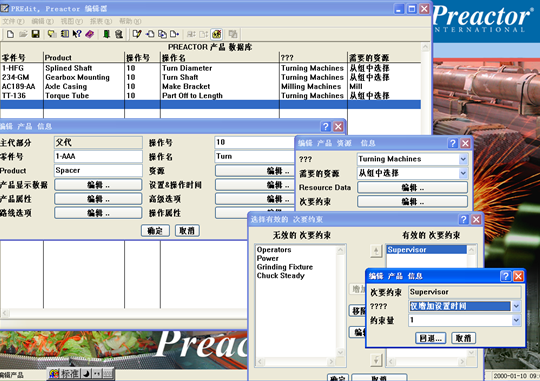
Task: Move constraint up with up-arrow button
Action: point(376,250)
